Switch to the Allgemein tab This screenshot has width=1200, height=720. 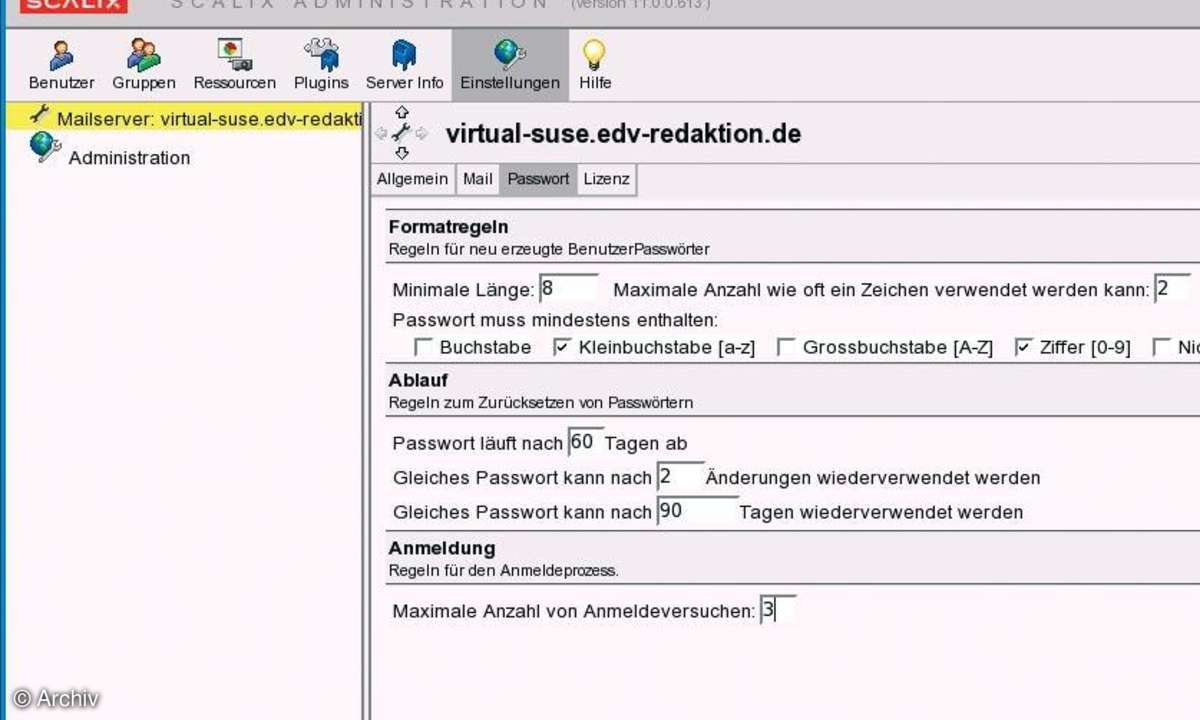coord(412,180)
